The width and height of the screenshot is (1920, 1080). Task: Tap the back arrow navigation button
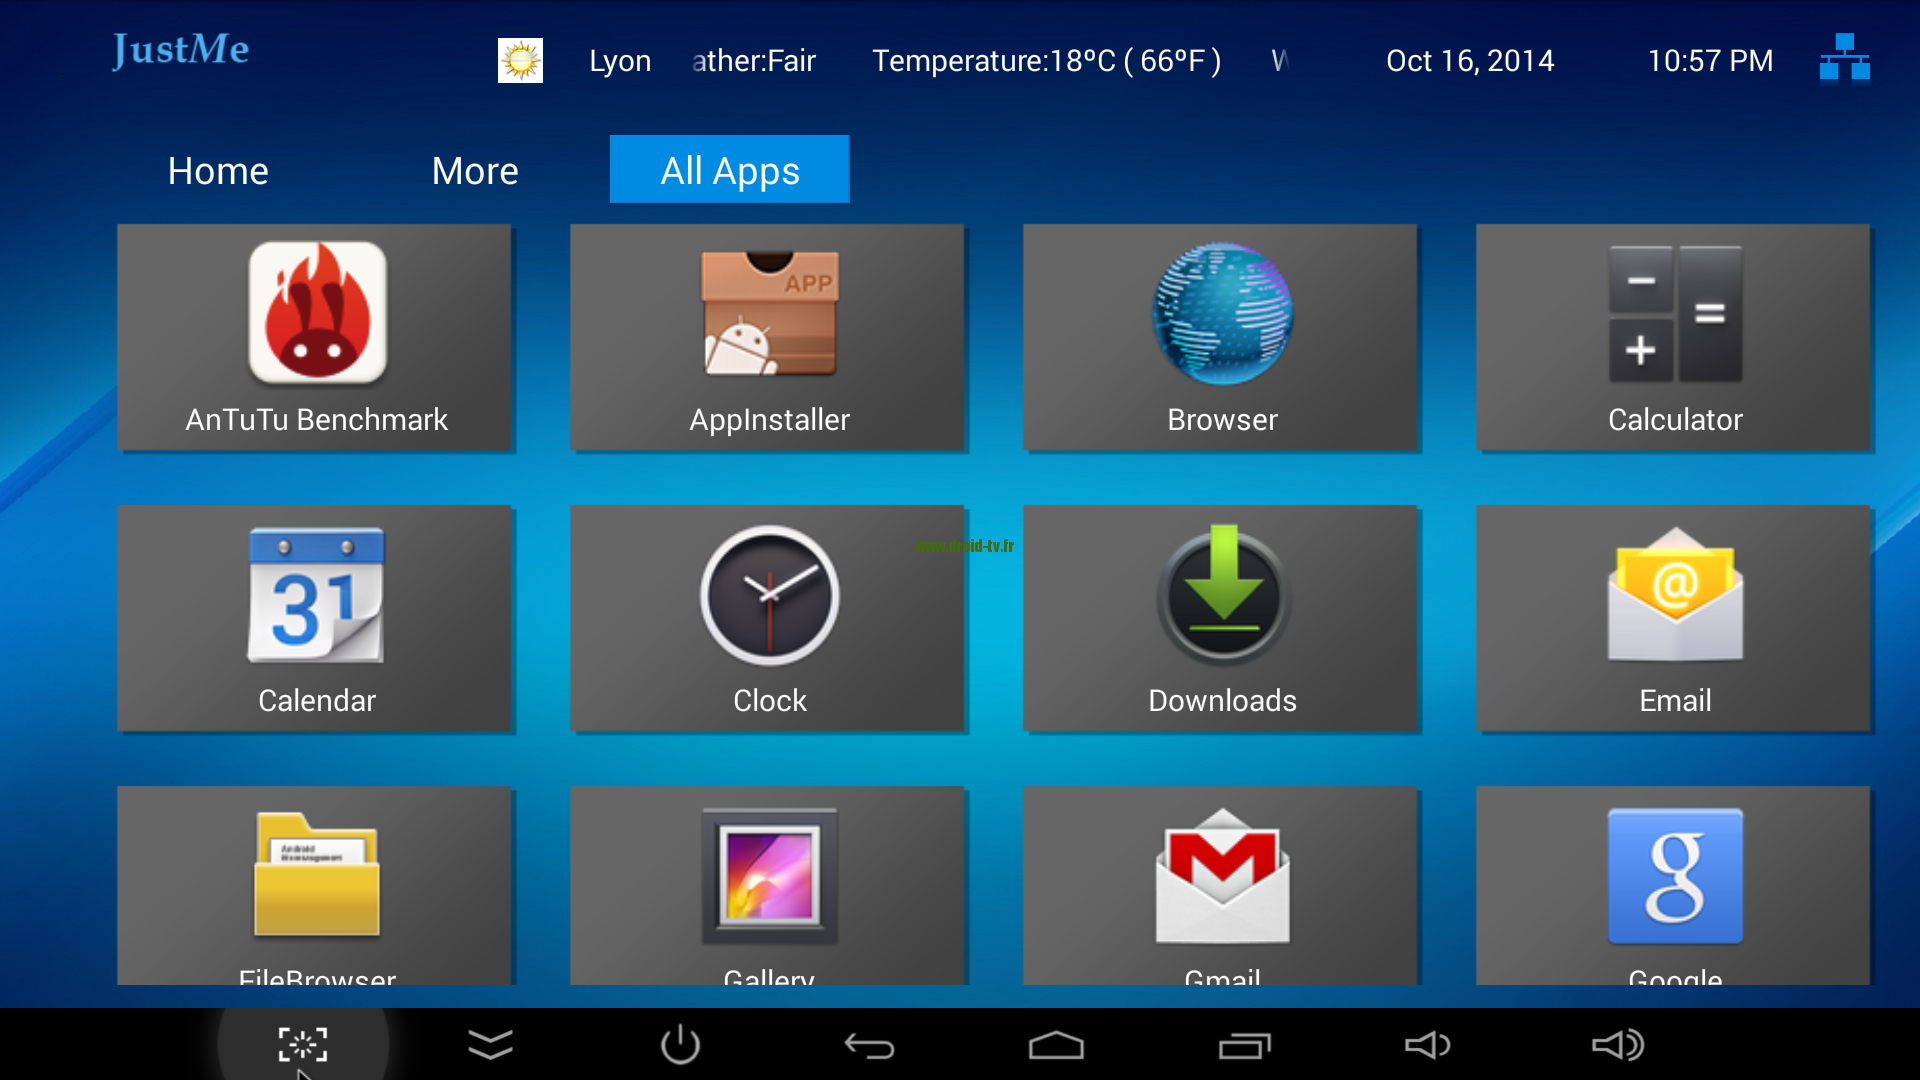(869, 1046)
